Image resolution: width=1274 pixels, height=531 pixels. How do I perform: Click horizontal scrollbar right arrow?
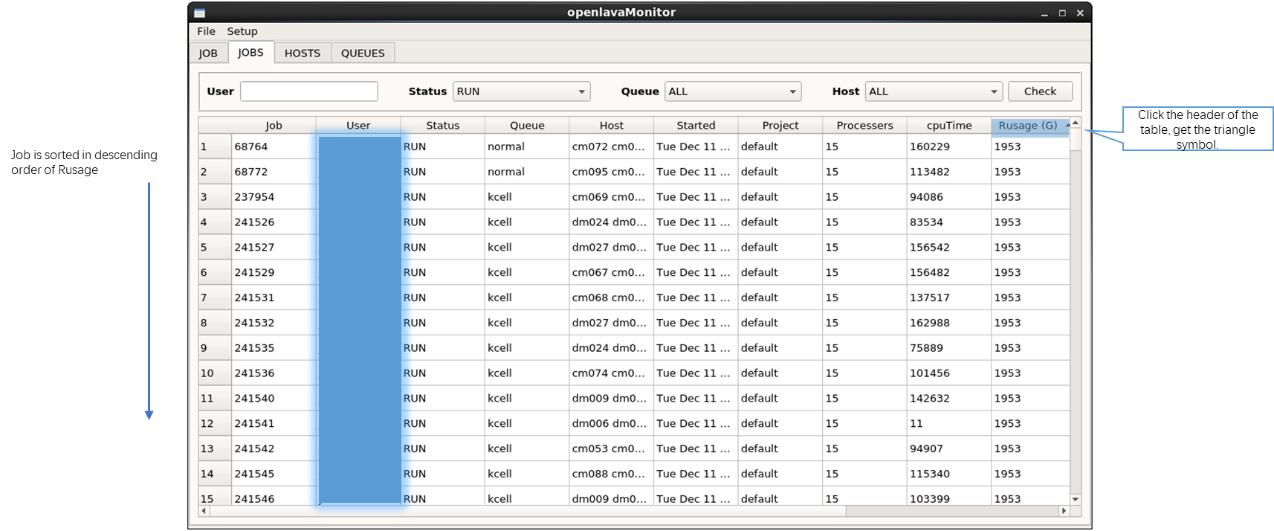[x=1063, y=511]
